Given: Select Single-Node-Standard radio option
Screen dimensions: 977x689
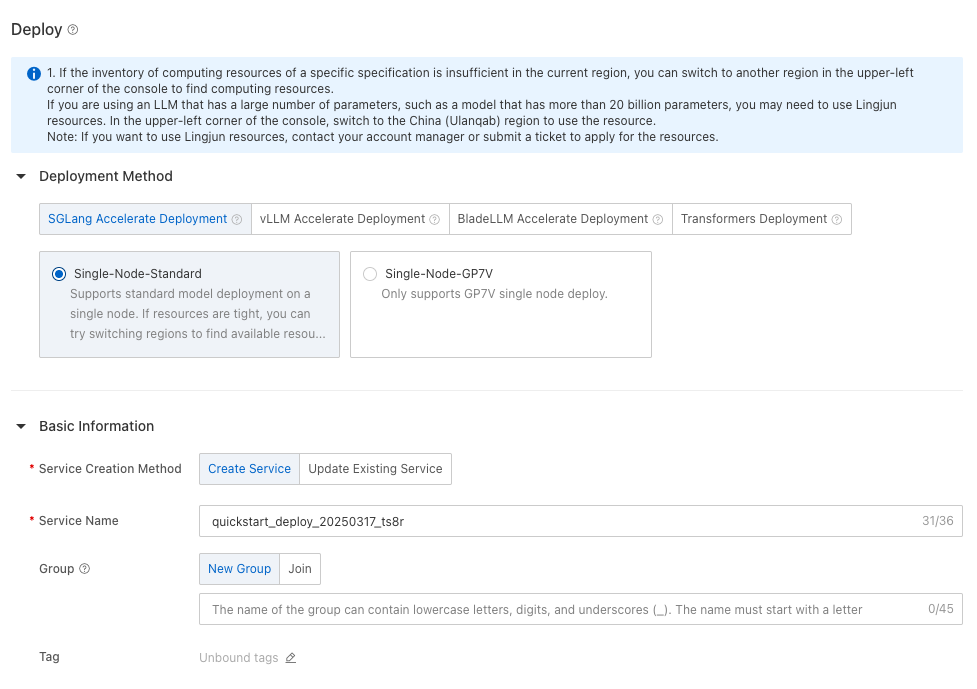Looking at the screenshot, I should tap(59, 274).
